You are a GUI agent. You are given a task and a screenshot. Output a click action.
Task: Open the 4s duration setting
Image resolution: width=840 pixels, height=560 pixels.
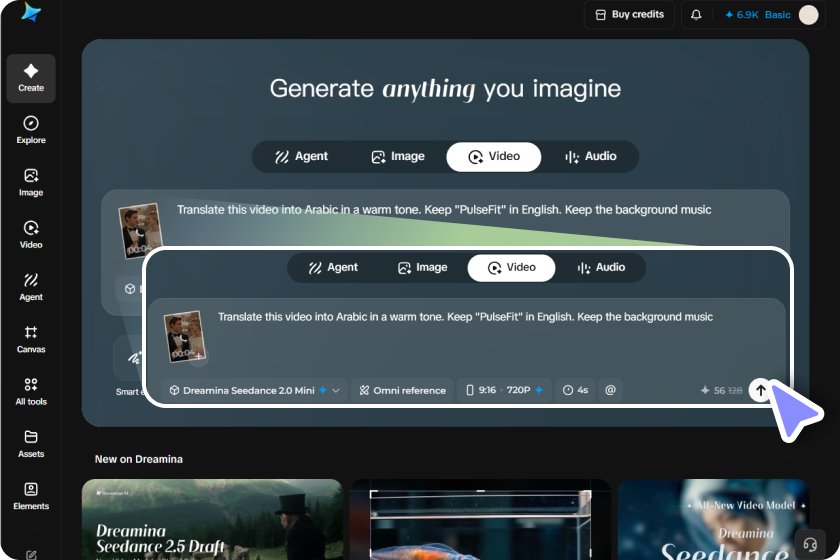(x=575, y=390)
